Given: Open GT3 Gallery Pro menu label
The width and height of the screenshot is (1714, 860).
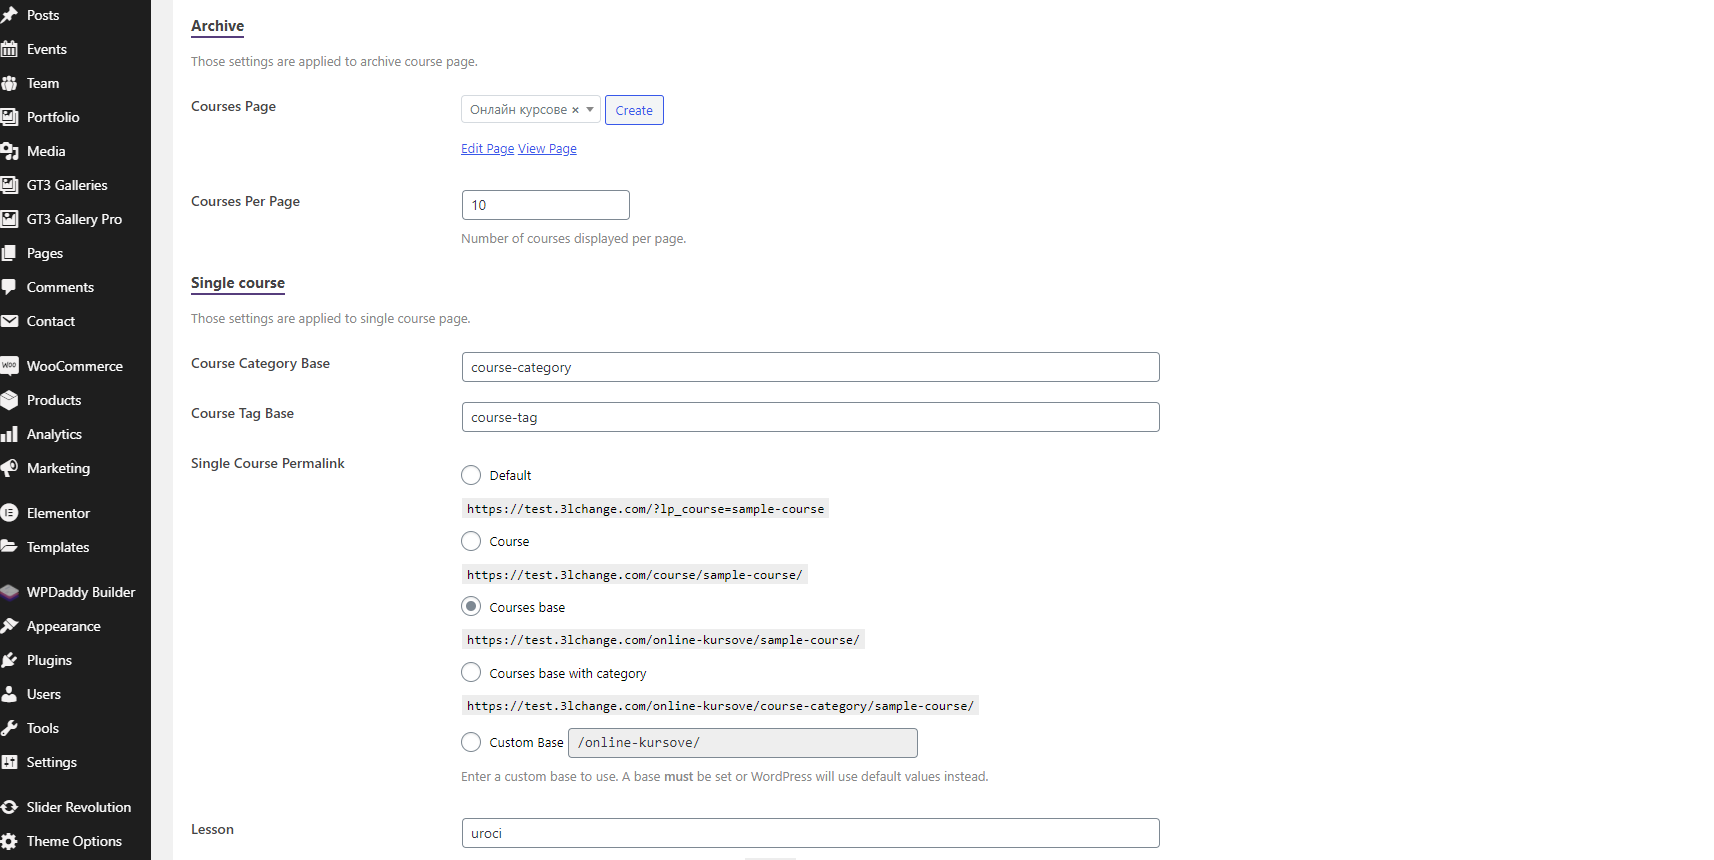Looking at the screenshot, I should [74, 219].
